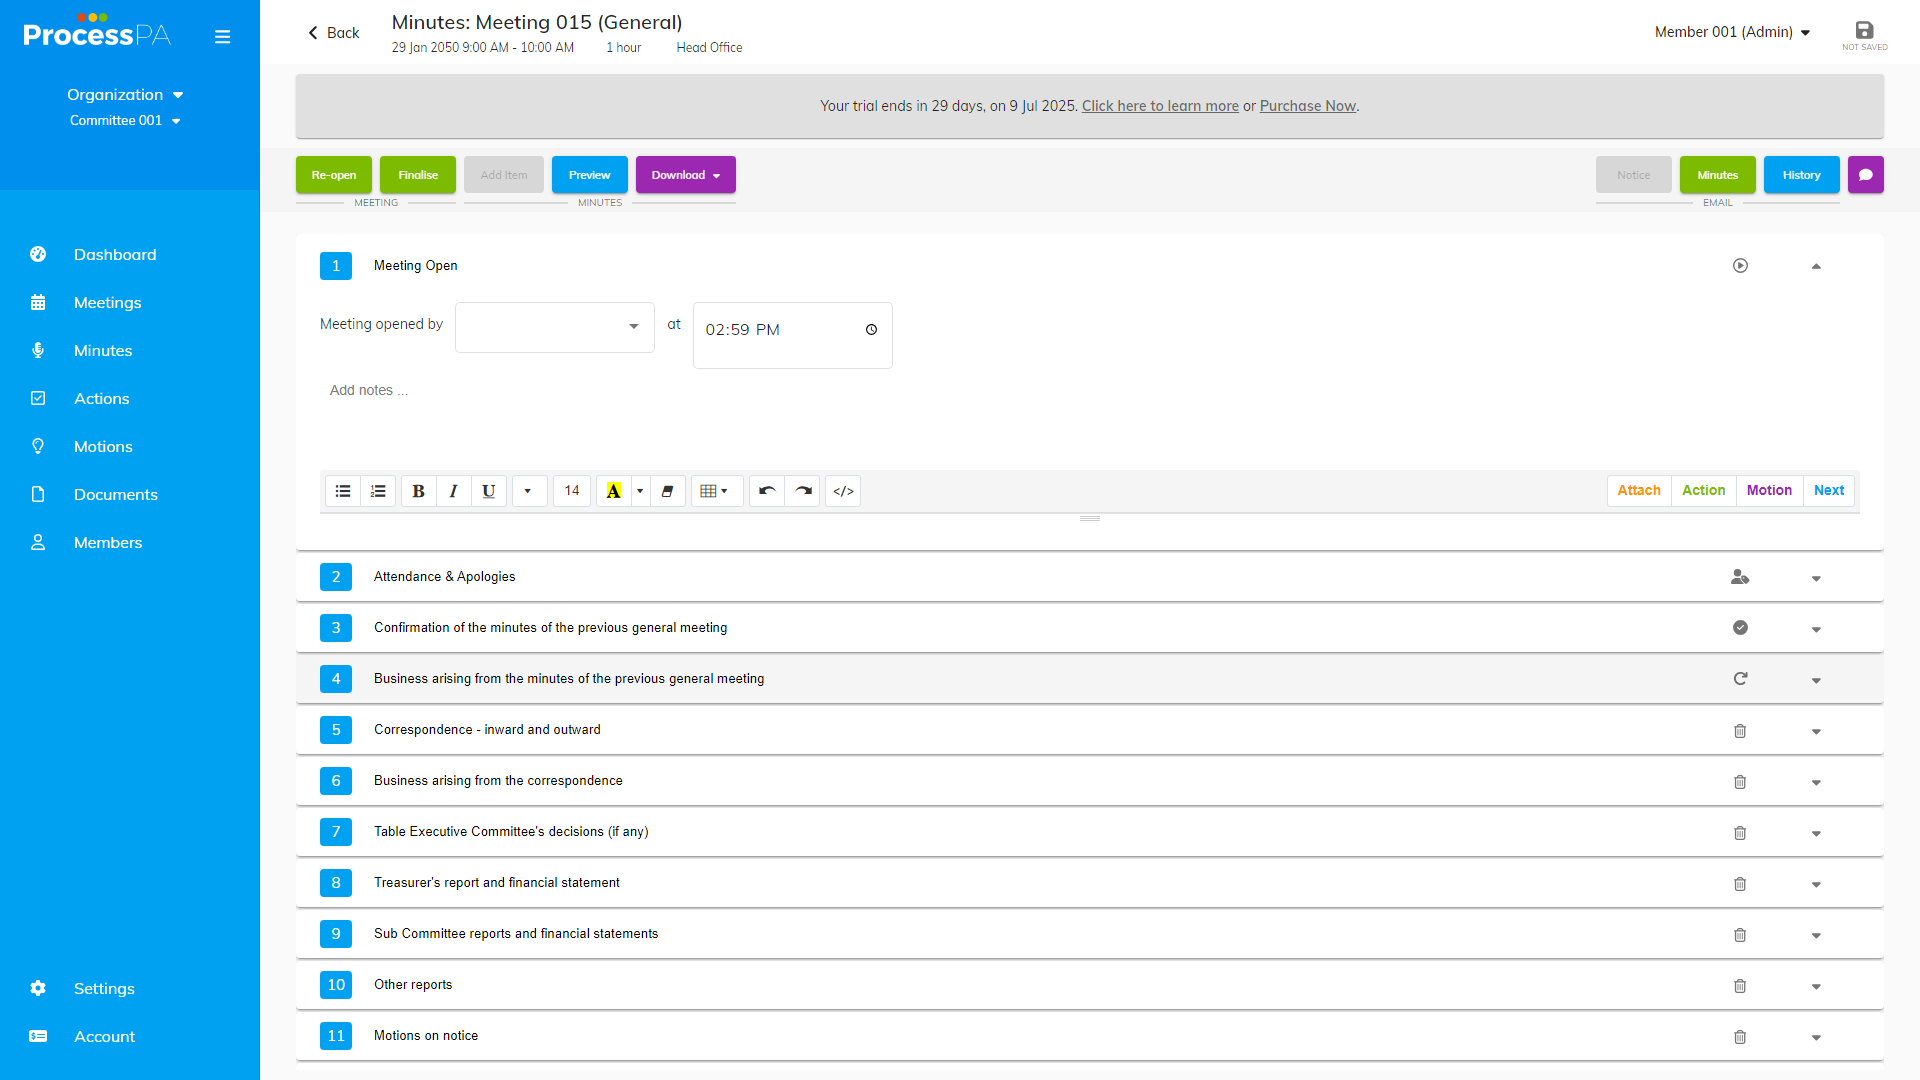Click the Purchase Now link

click(1307, 106)
